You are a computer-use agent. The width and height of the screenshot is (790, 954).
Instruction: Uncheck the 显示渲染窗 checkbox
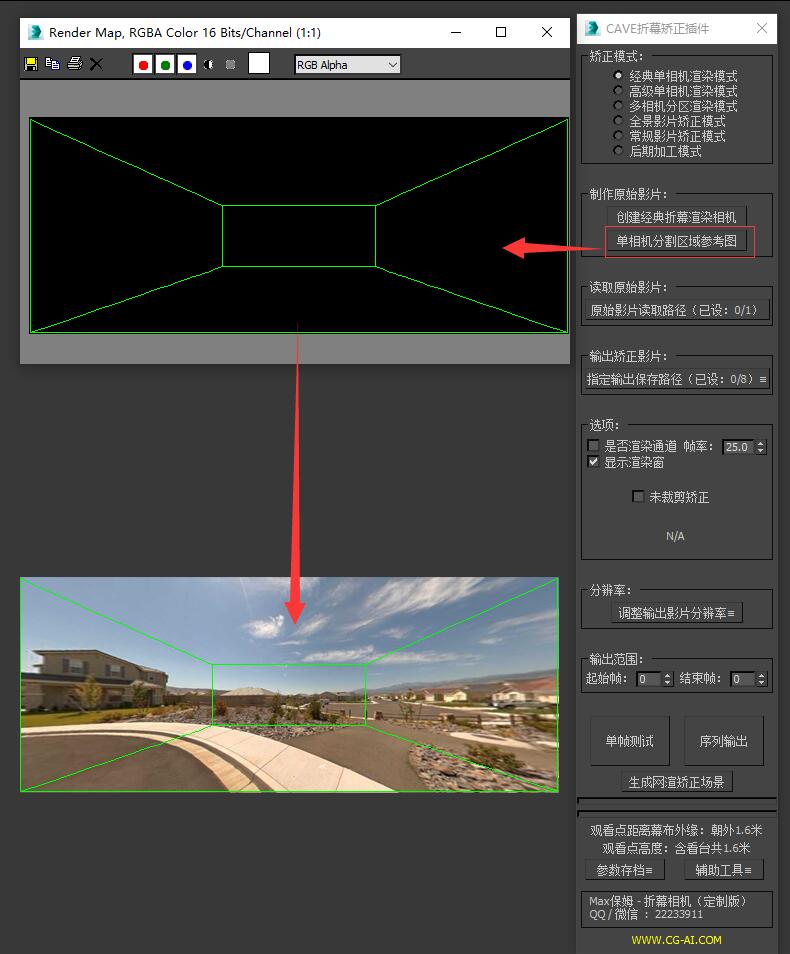click(x=594, y=462)
